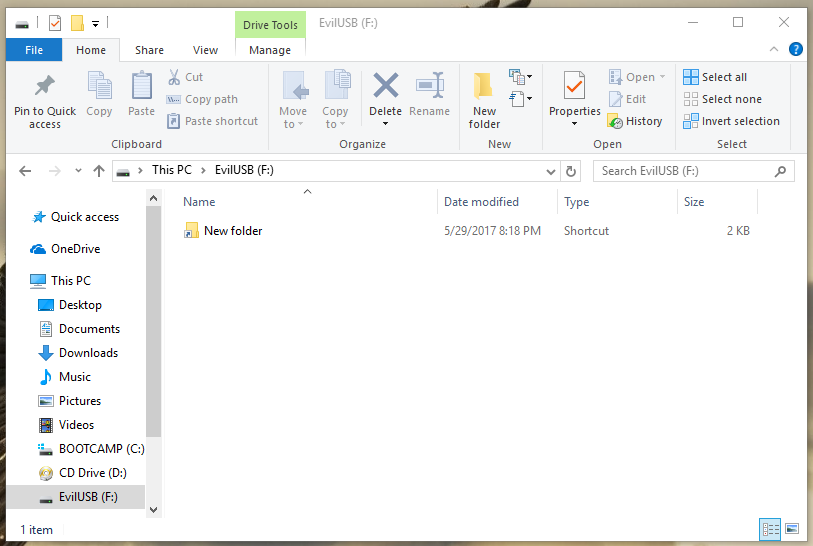The image size is (813, 546).
Task: Open the File menu tab
Action: 34,50
